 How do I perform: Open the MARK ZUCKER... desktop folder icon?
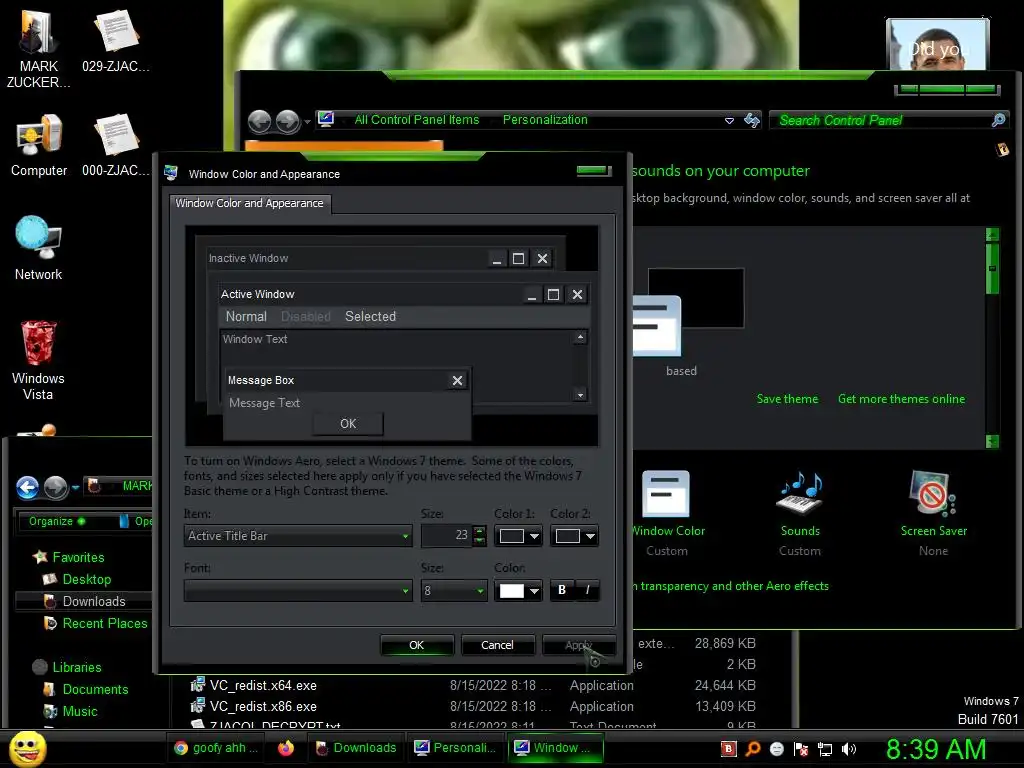tap(39, 47)
